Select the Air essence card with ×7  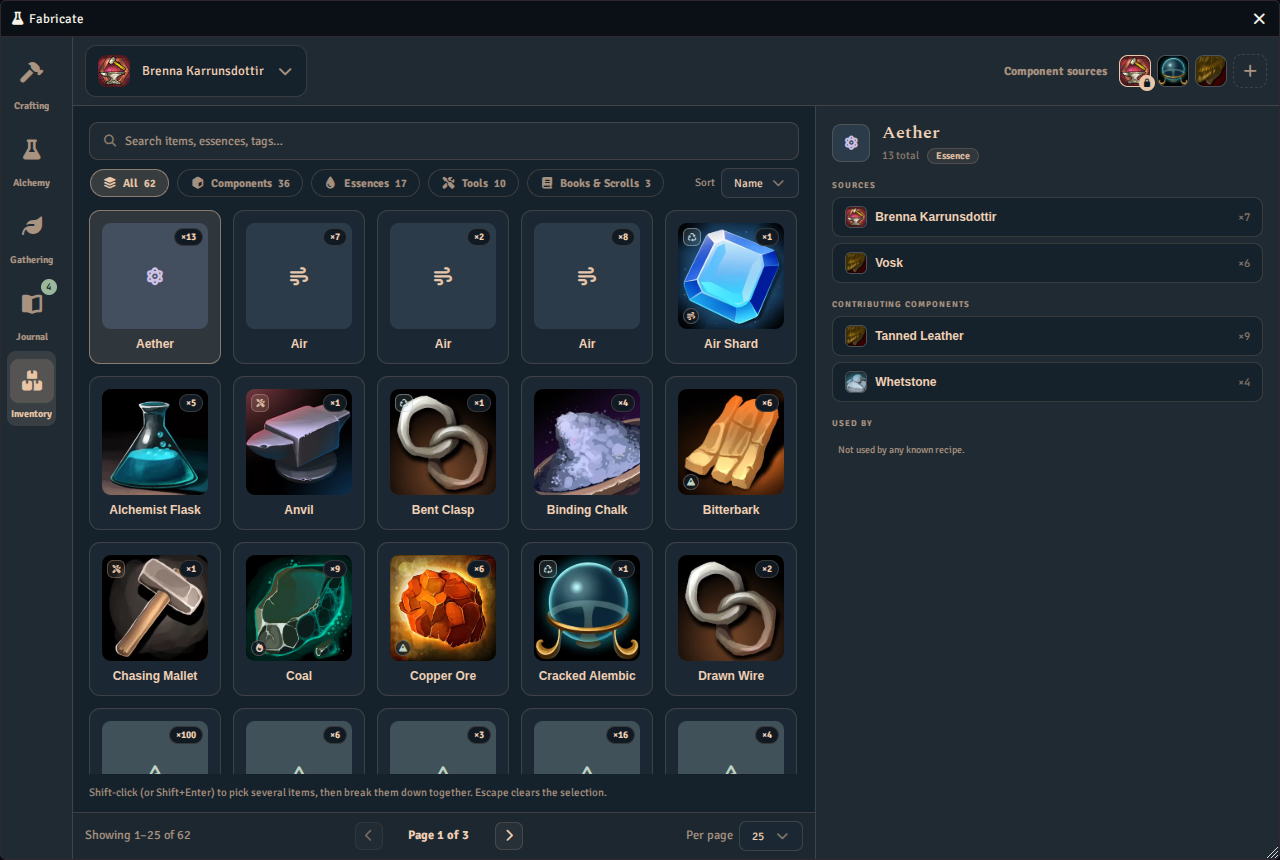click(299, 287)
